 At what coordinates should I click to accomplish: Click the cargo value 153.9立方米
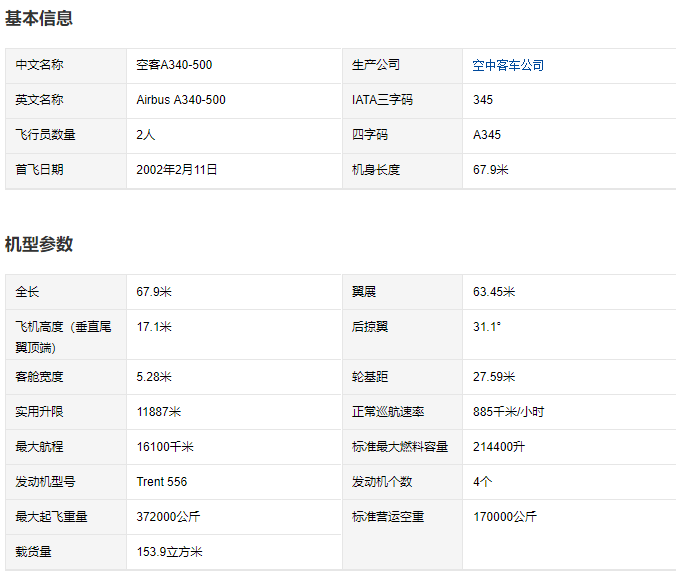(169, 551)
